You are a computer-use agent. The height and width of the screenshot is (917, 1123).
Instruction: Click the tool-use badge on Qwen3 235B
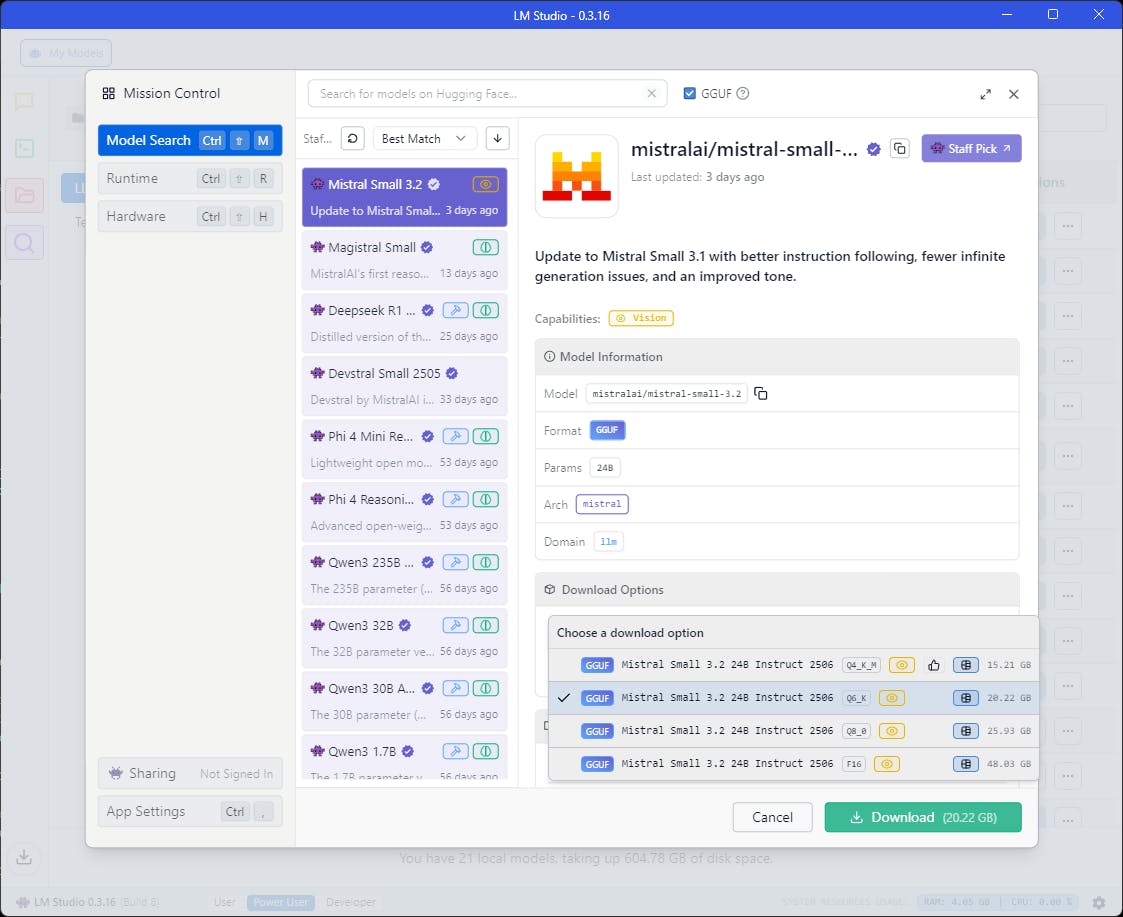(x=455, y=562)
